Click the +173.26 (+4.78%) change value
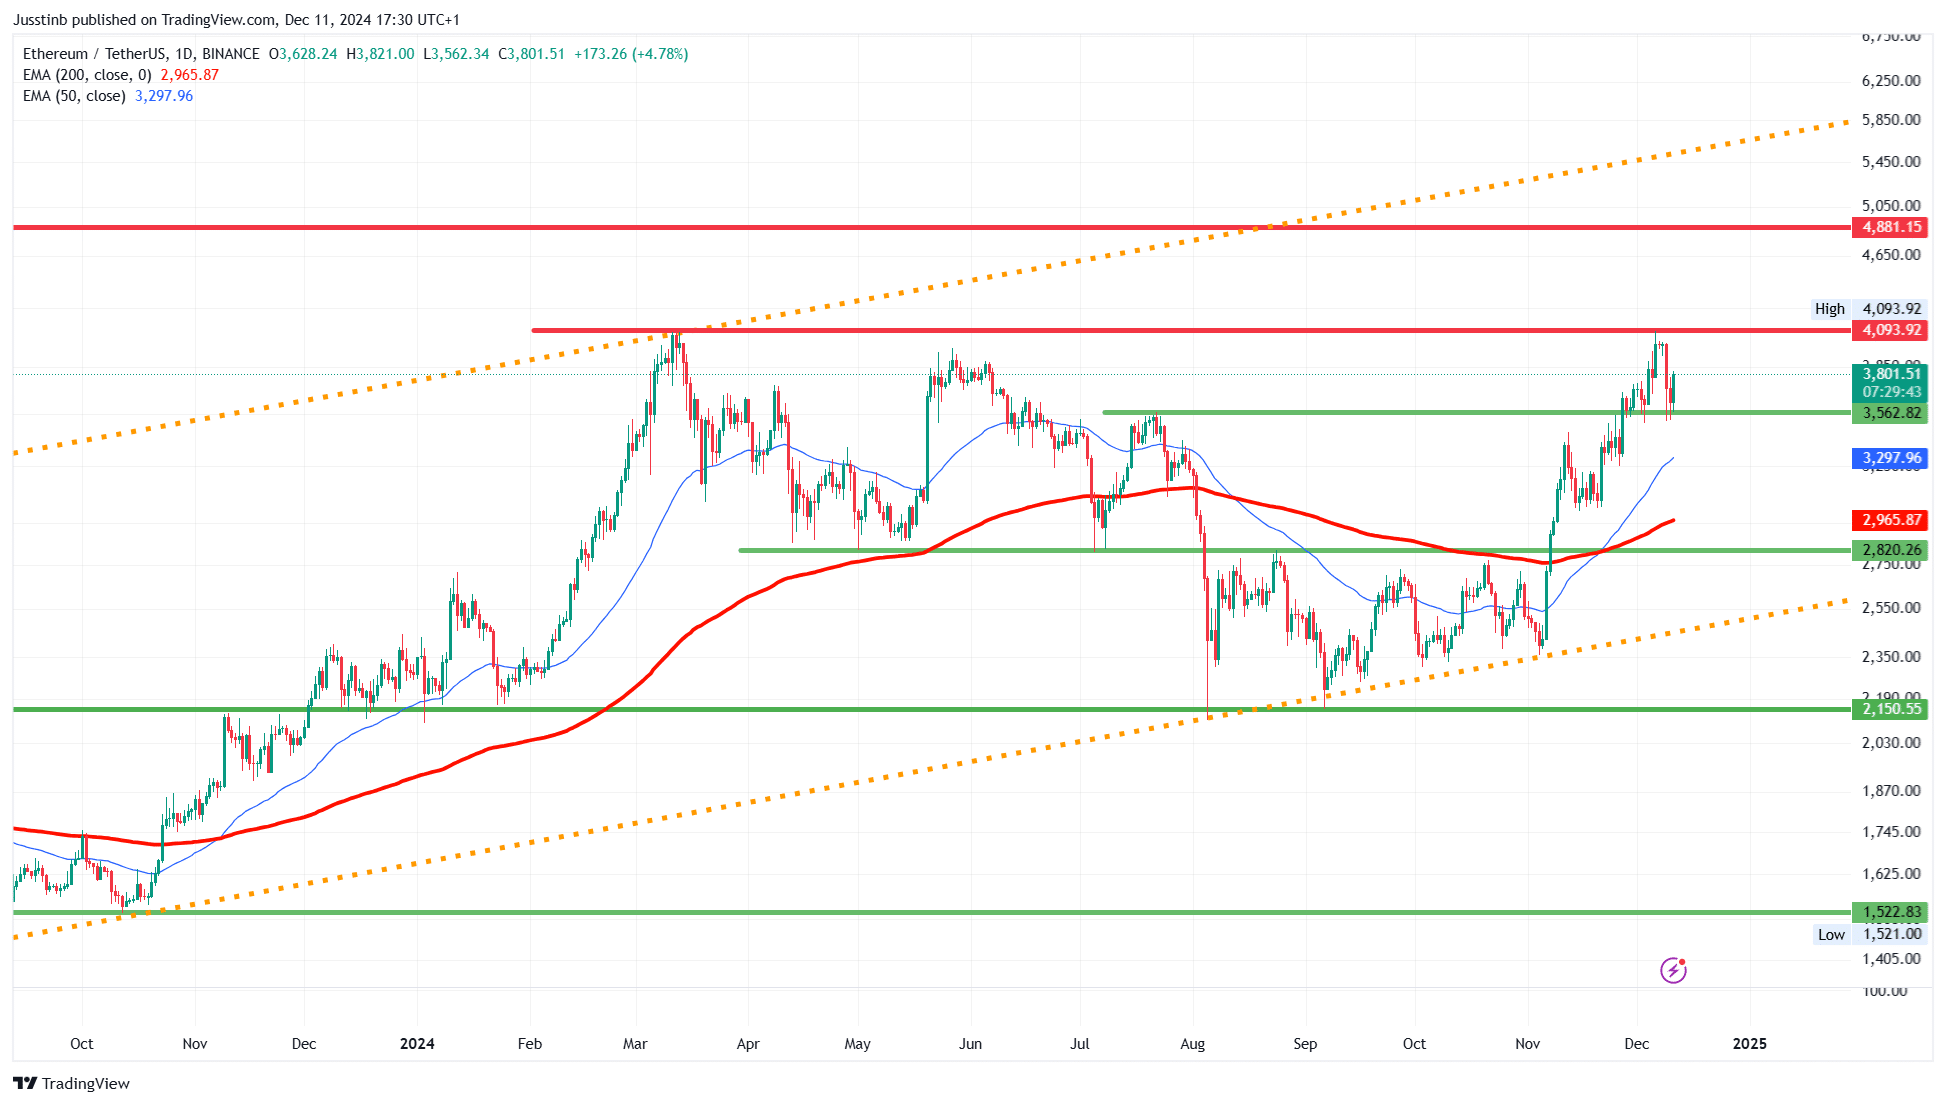Viewport: 1946px width, 1105px height. (631, 54)
